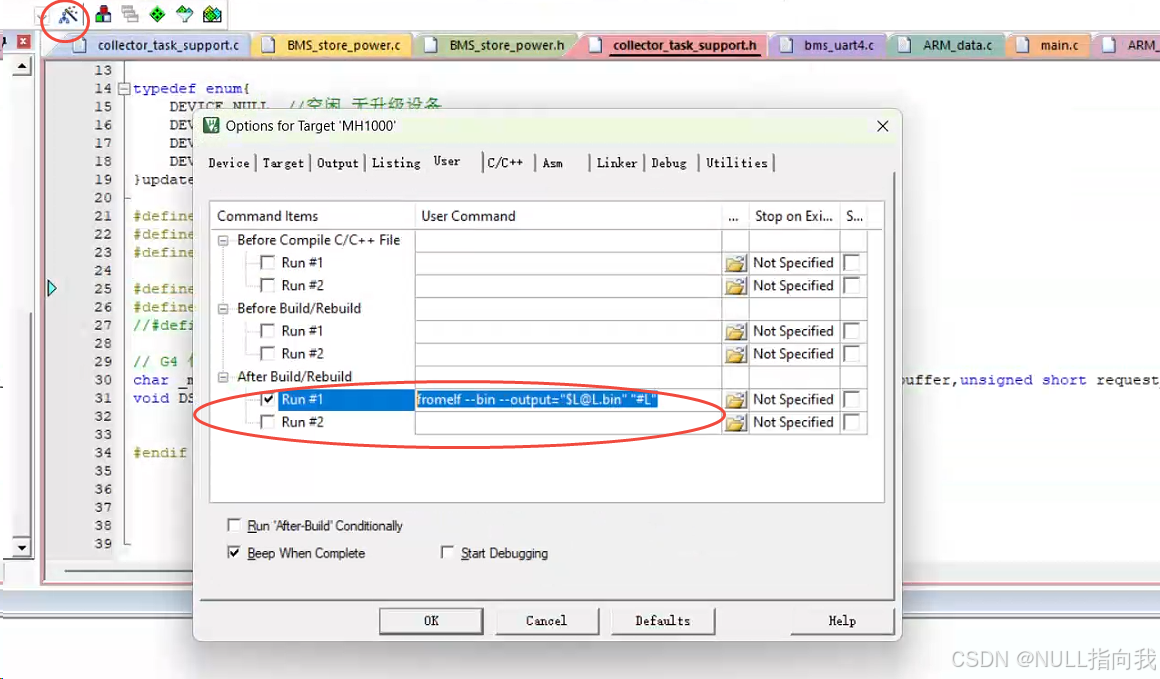
Task: Open toolbar dropdown arrow beside wand icon
Action: click(41, 16)
